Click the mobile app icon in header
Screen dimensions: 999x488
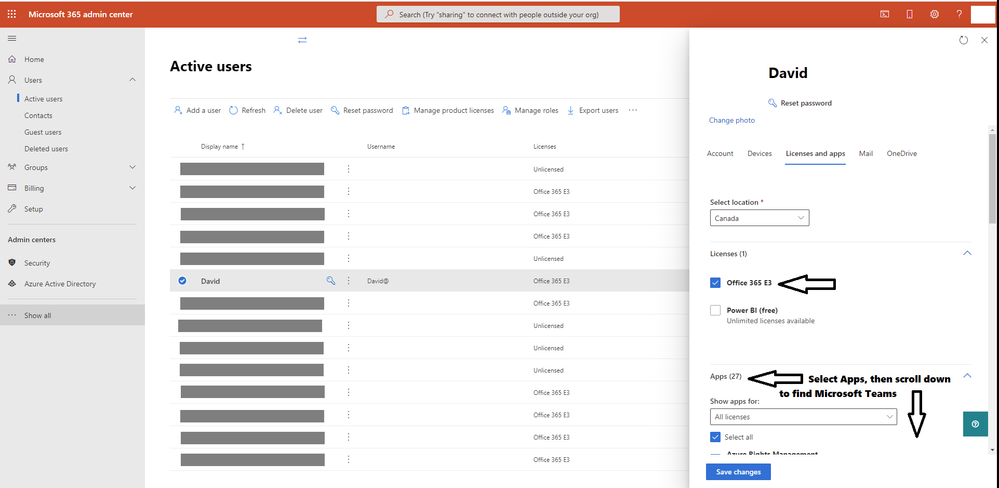click(909, 14)
